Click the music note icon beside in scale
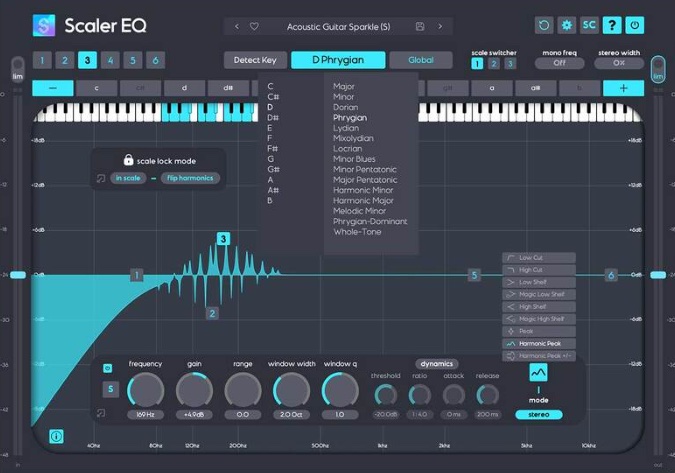This screenshot has width=675, height=473. point(101,178)
